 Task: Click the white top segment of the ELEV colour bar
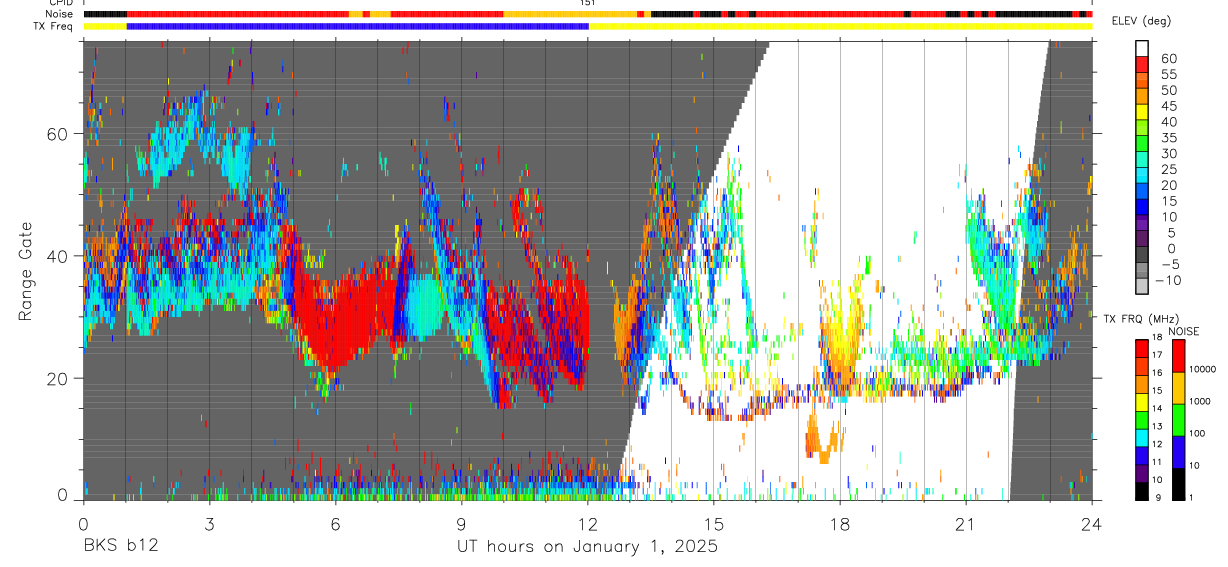click(x=1143, y=47)
